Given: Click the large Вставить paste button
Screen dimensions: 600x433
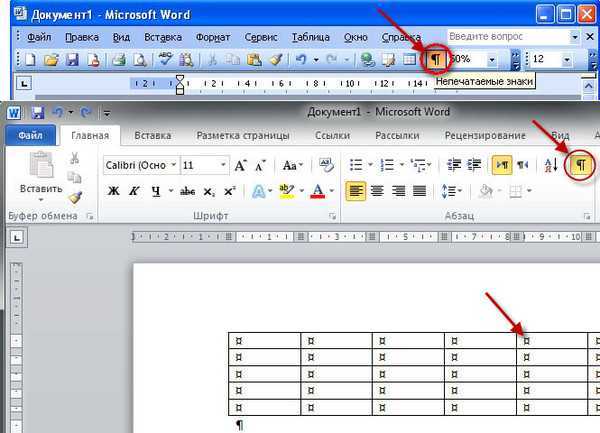Looking at the screenshot, I should pos(41,175).
